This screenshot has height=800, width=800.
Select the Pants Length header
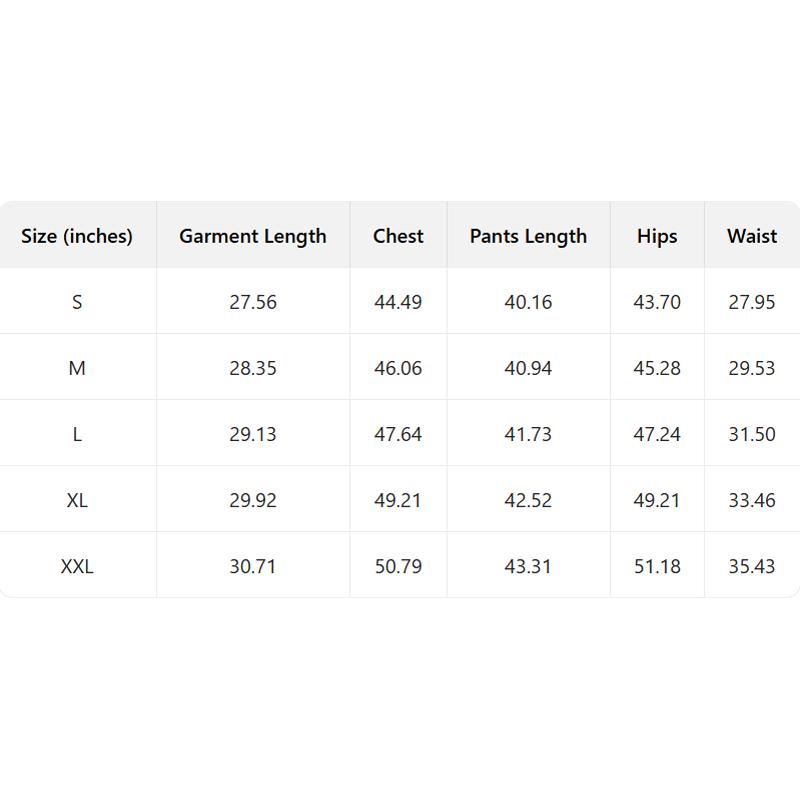528,236
